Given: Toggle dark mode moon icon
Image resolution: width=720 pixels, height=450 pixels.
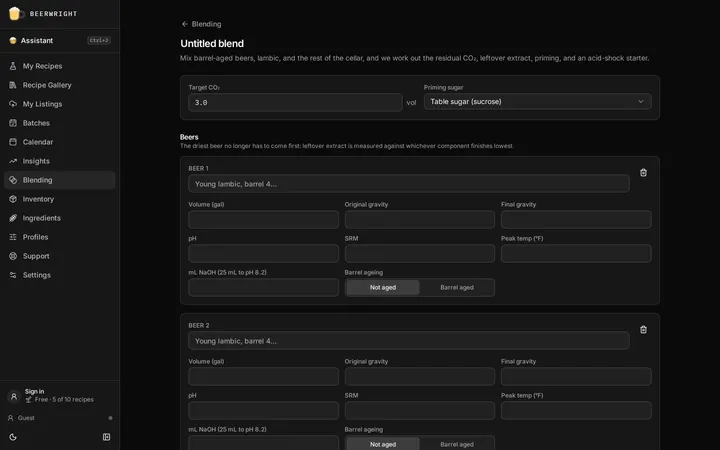Looking at the screenshot, I should [13, 437].
